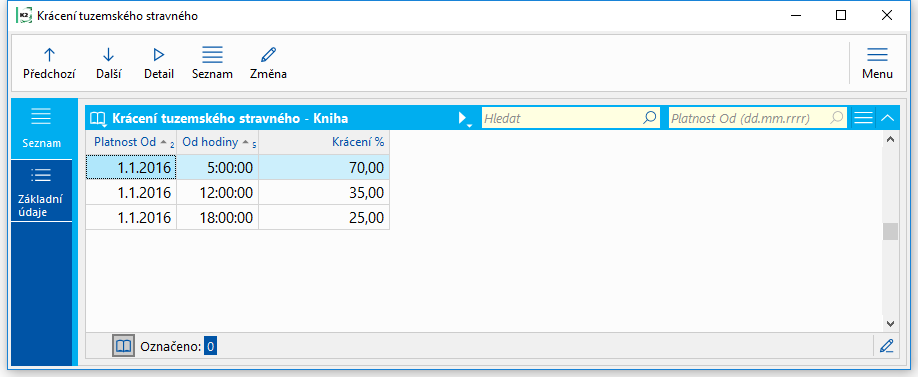Collapse the panel with the chevron-up button

(x=887, y=118)
